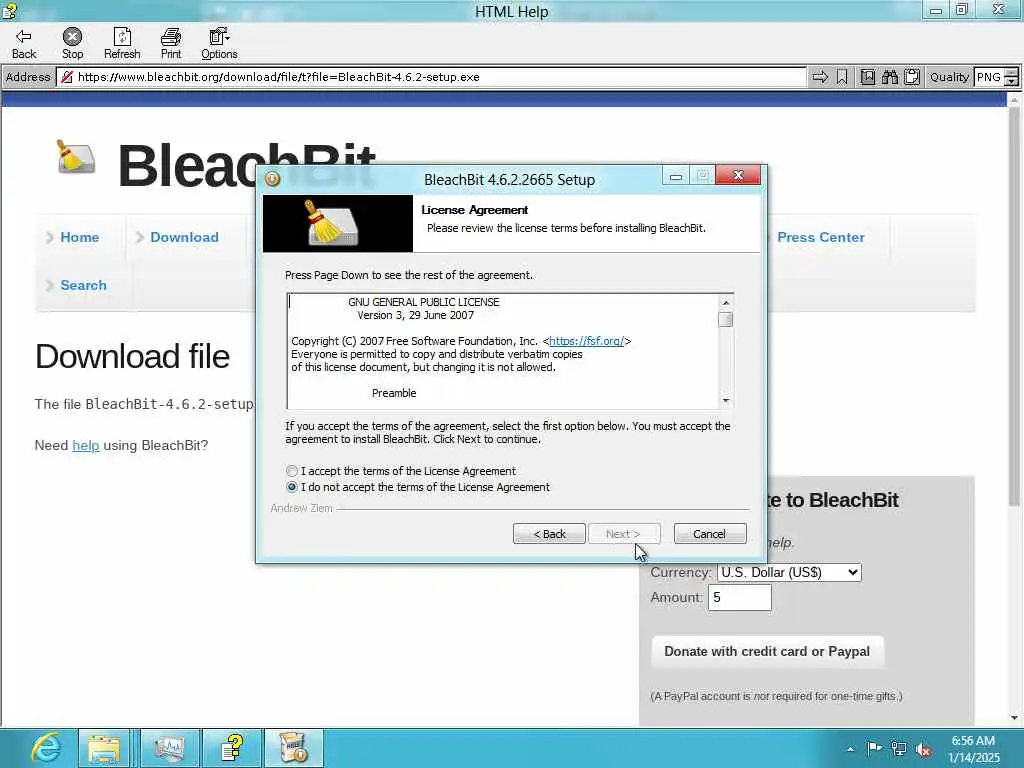The image size is (1024, 768).
Task: Click the Next button in the installer
Action: [x=624, y=534]
